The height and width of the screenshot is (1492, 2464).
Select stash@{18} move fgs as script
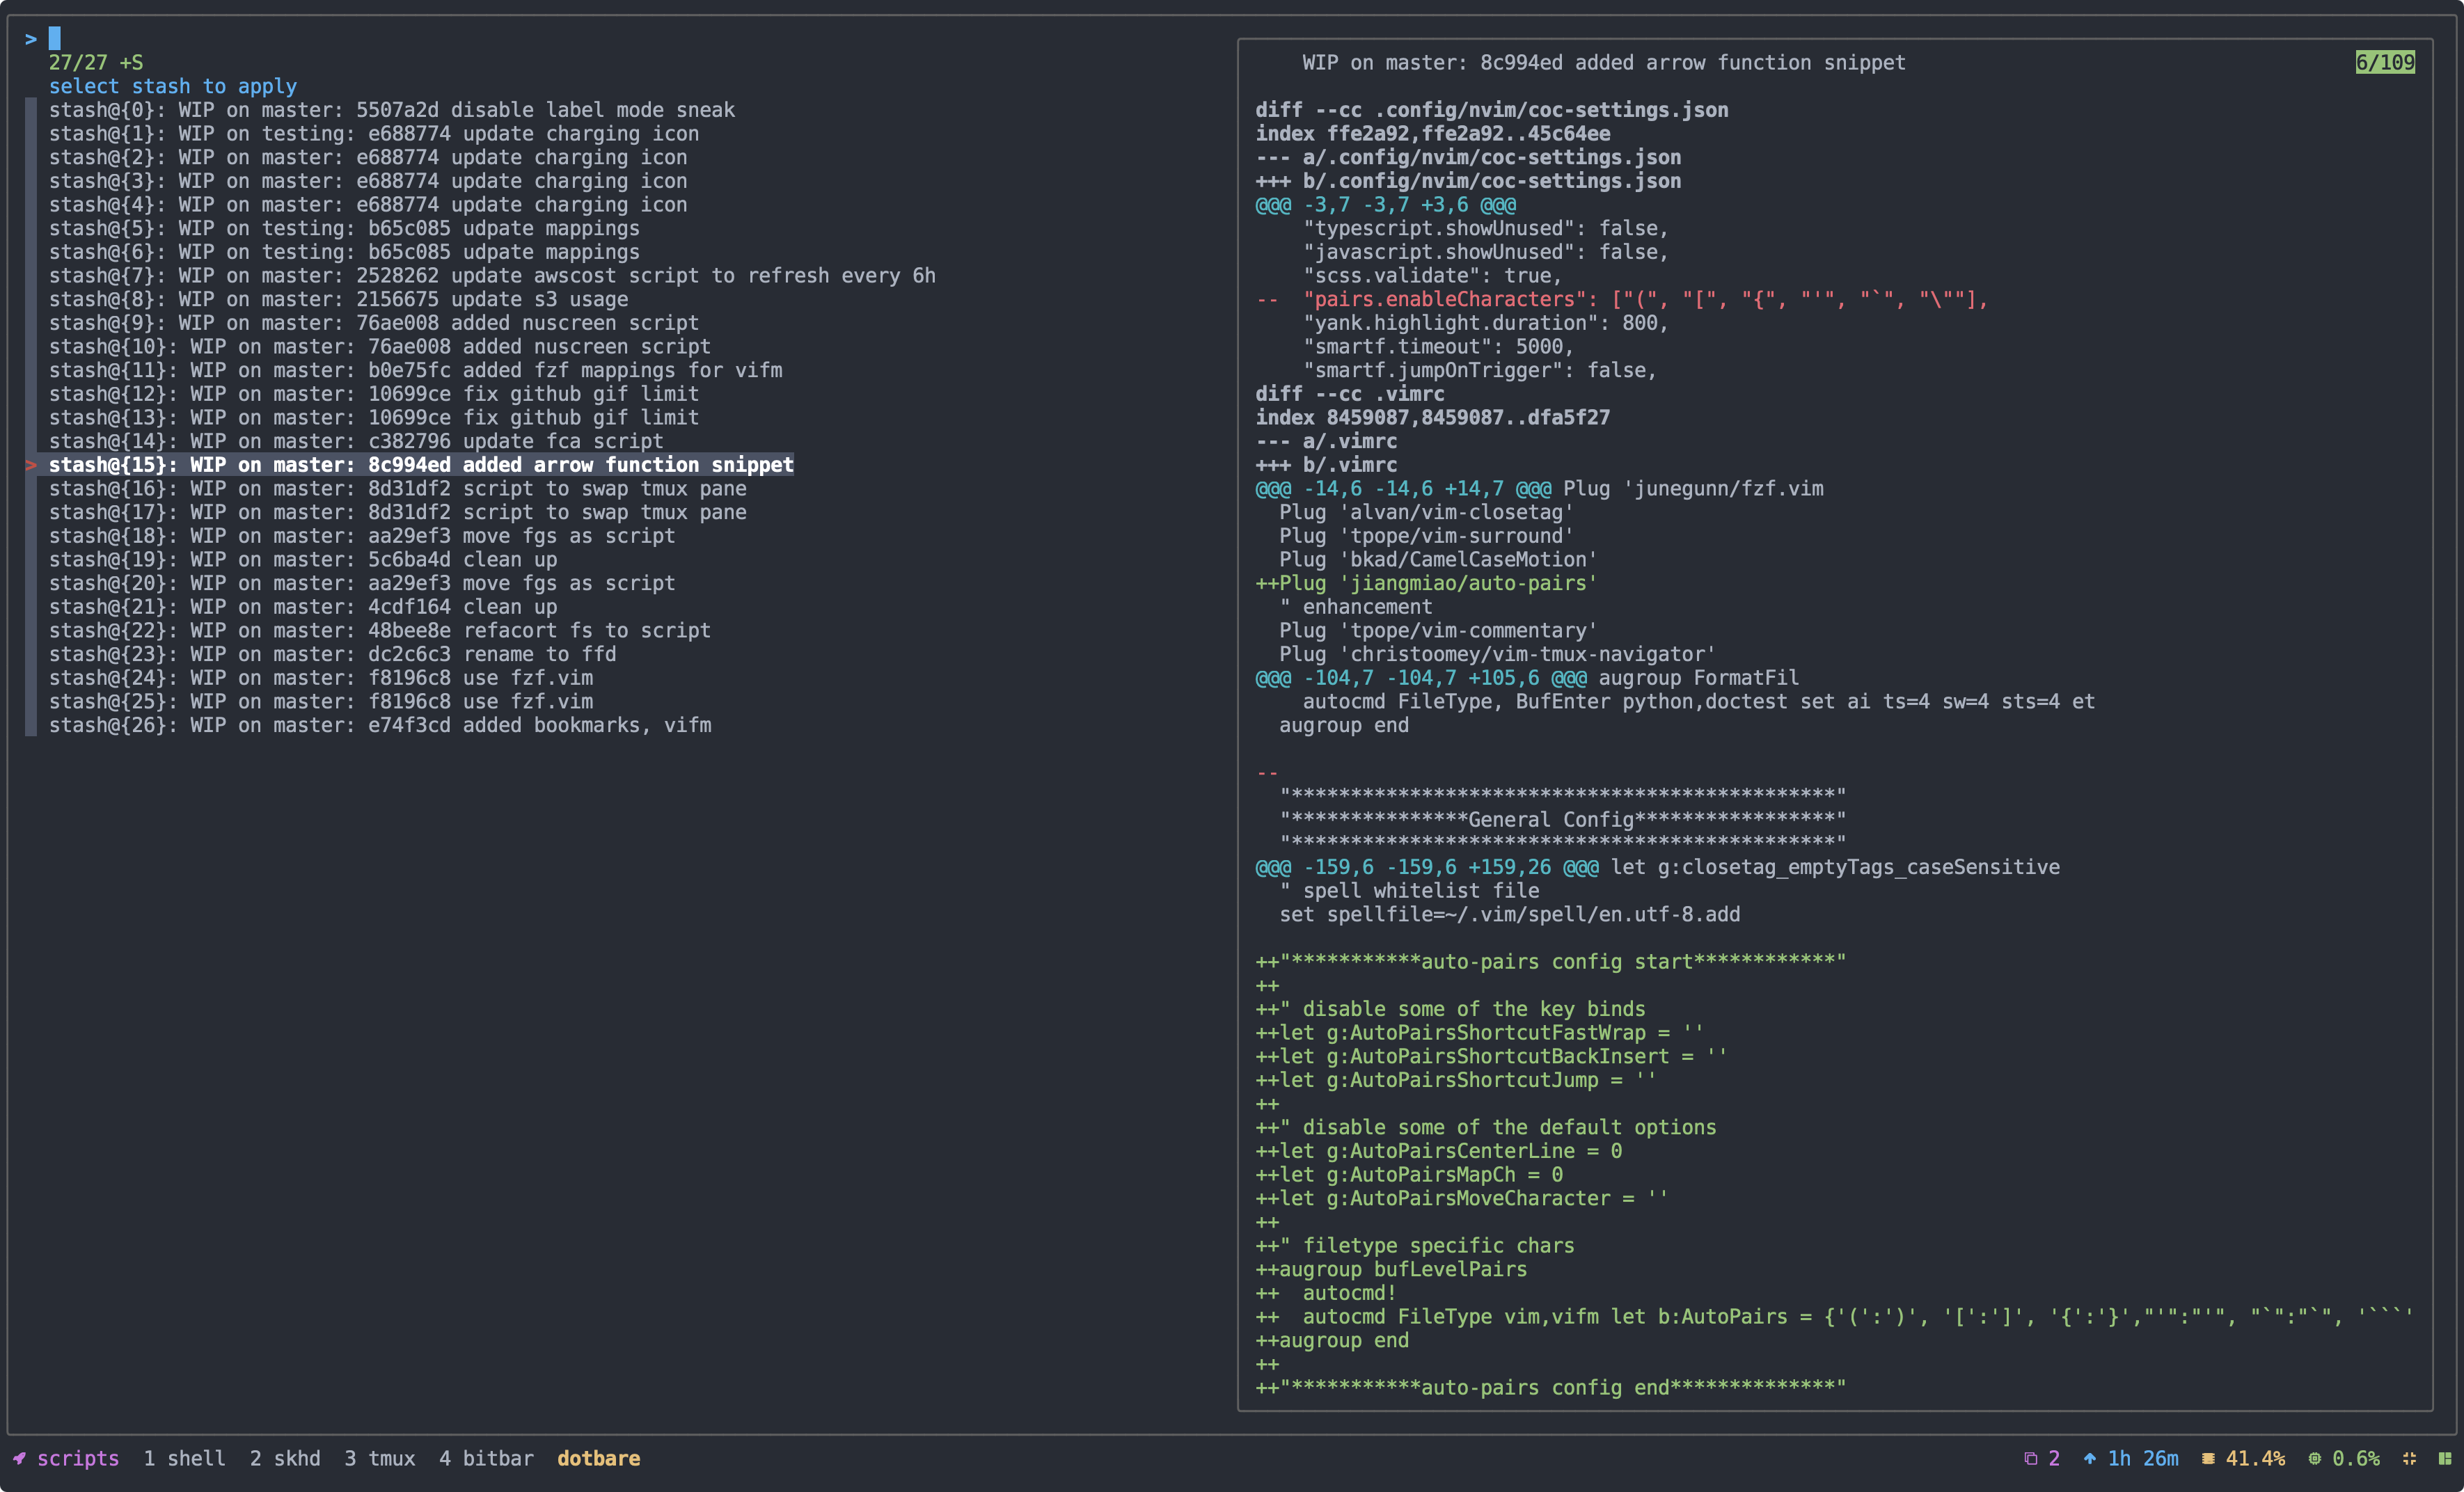[x=362, y=536]
